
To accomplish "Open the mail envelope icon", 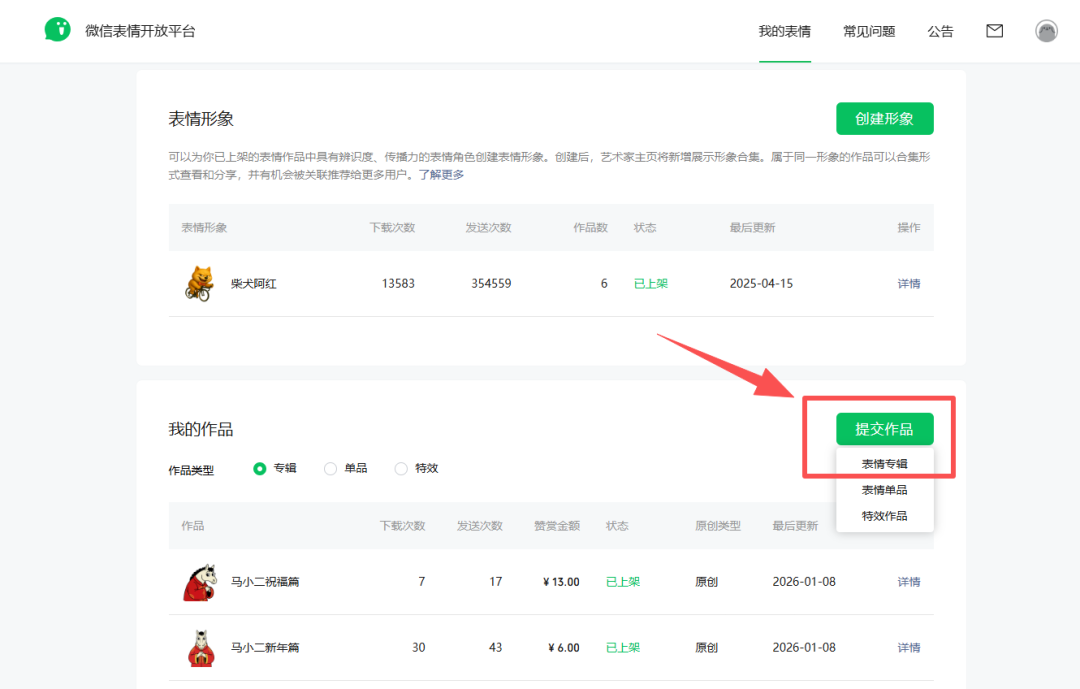I will tap(995, 30).
